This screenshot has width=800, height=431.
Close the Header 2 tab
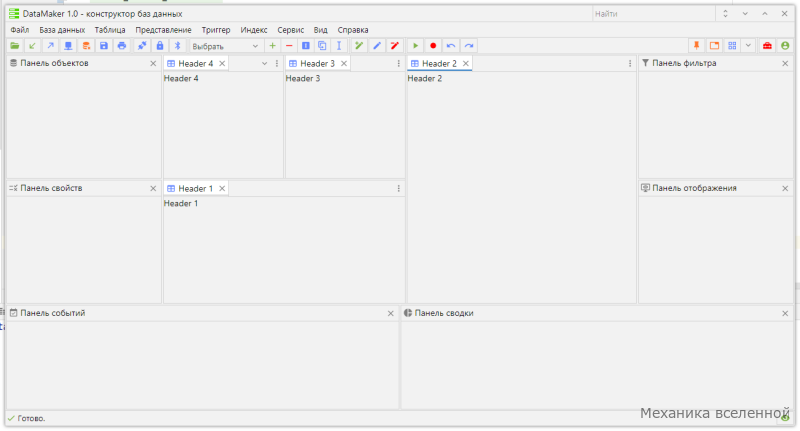466,64
